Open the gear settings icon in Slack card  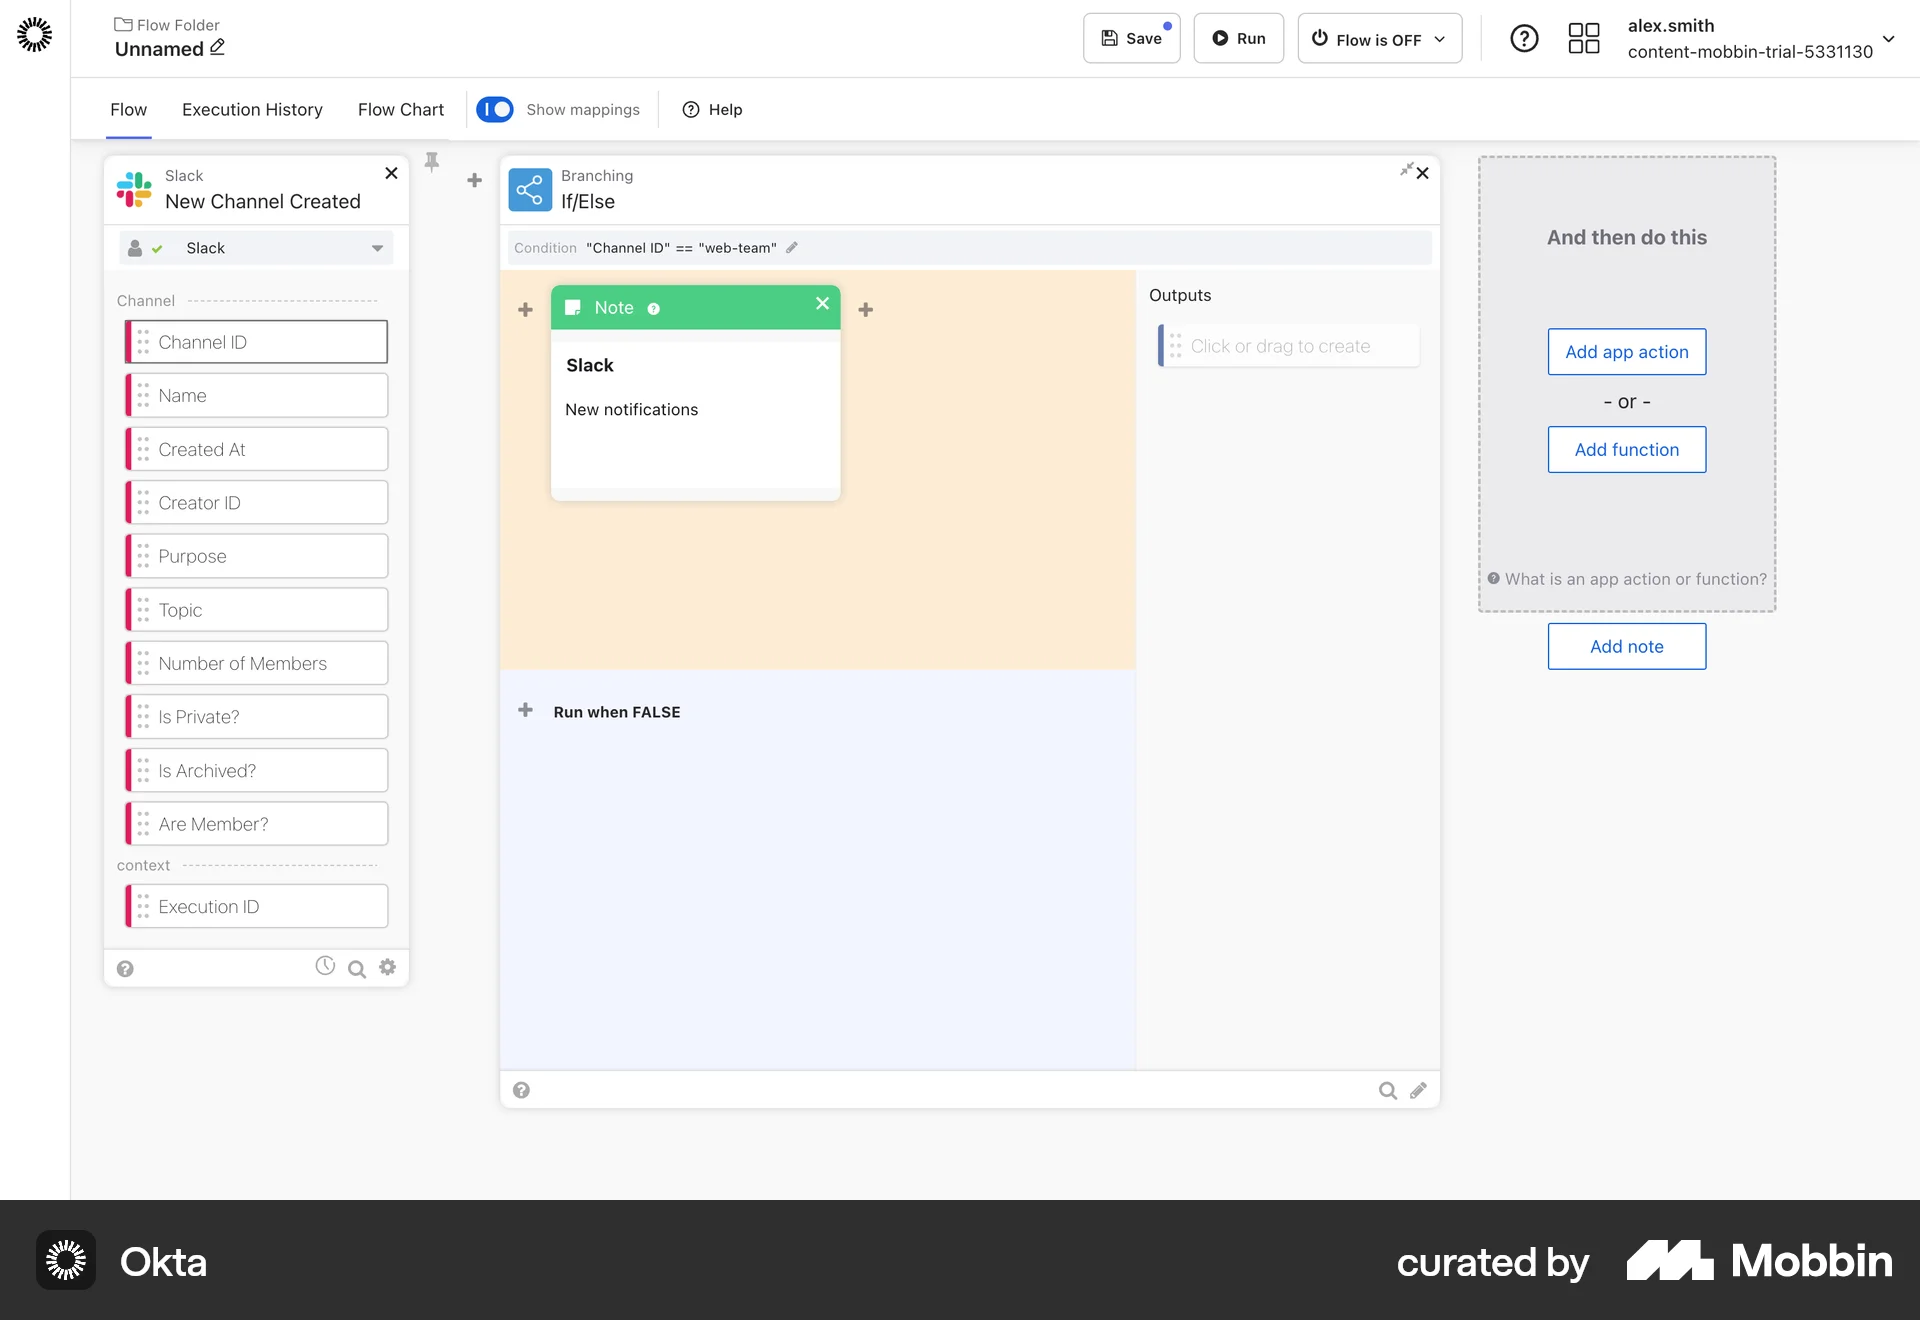click(x=388, y=967)
